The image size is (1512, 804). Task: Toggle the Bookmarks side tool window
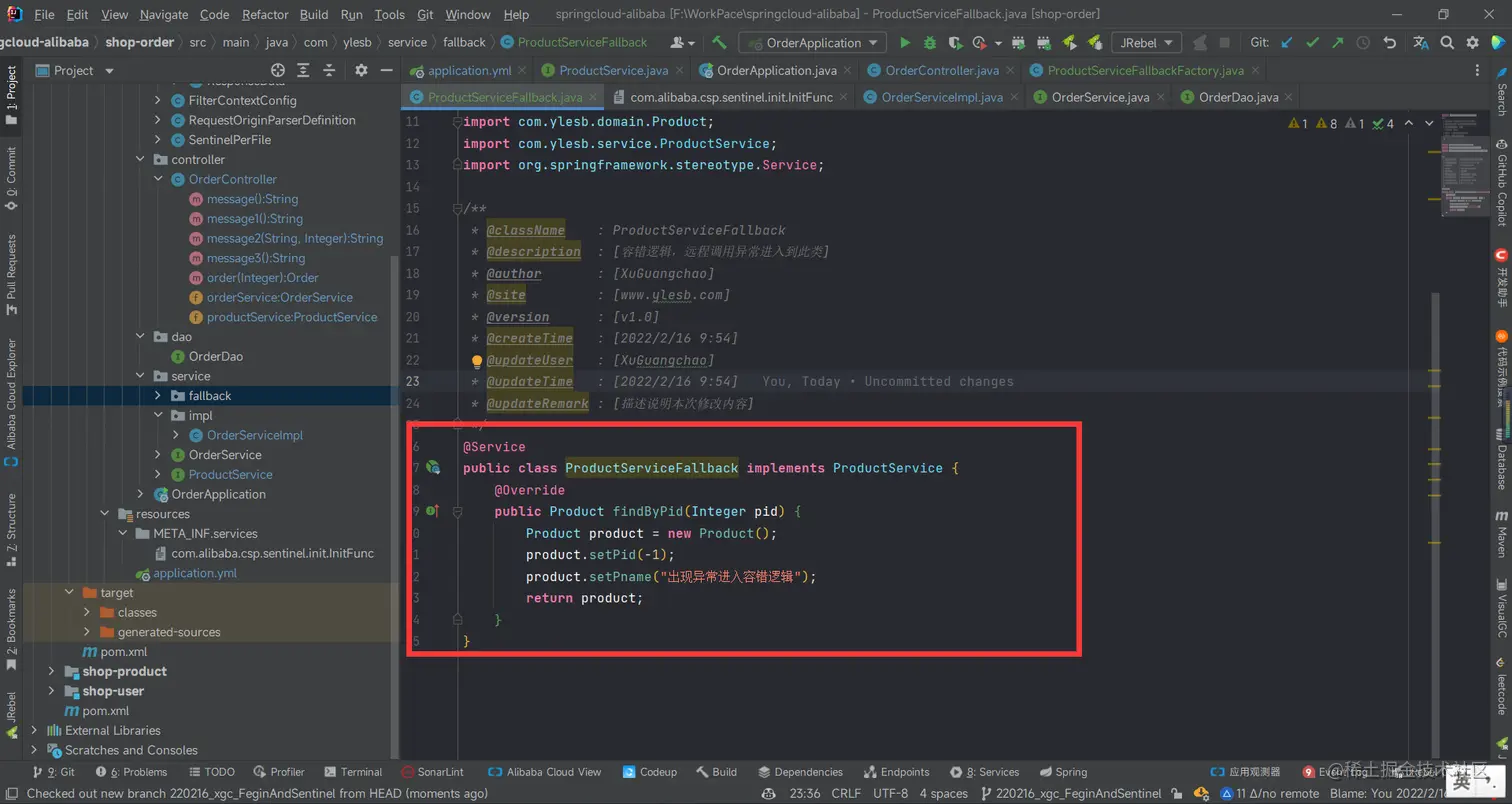click(11, 629)
